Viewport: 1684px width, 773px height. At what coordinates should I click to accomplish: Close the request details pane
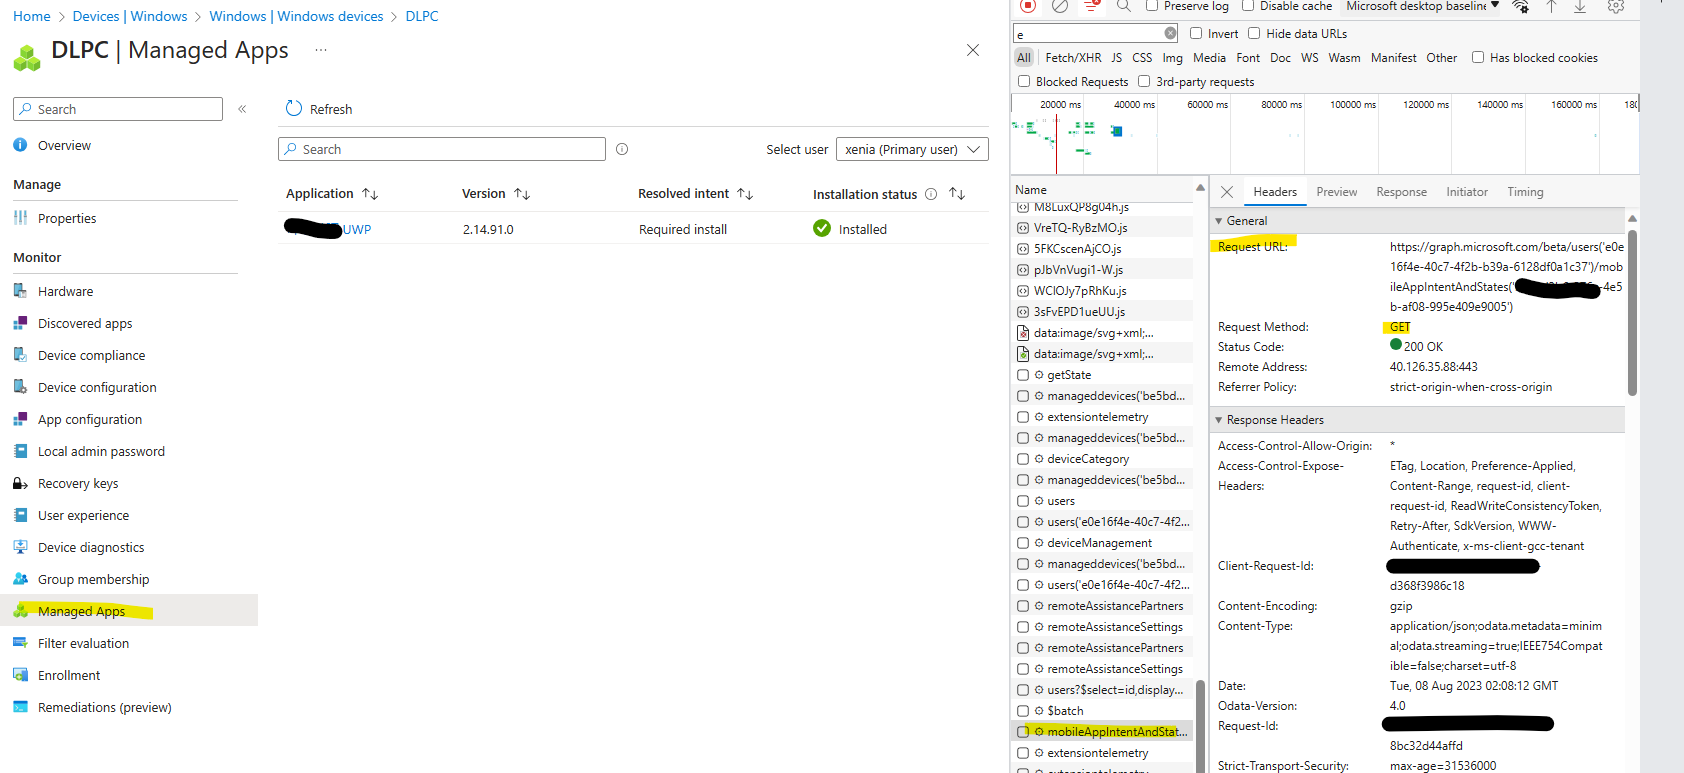pos(1227,192)
